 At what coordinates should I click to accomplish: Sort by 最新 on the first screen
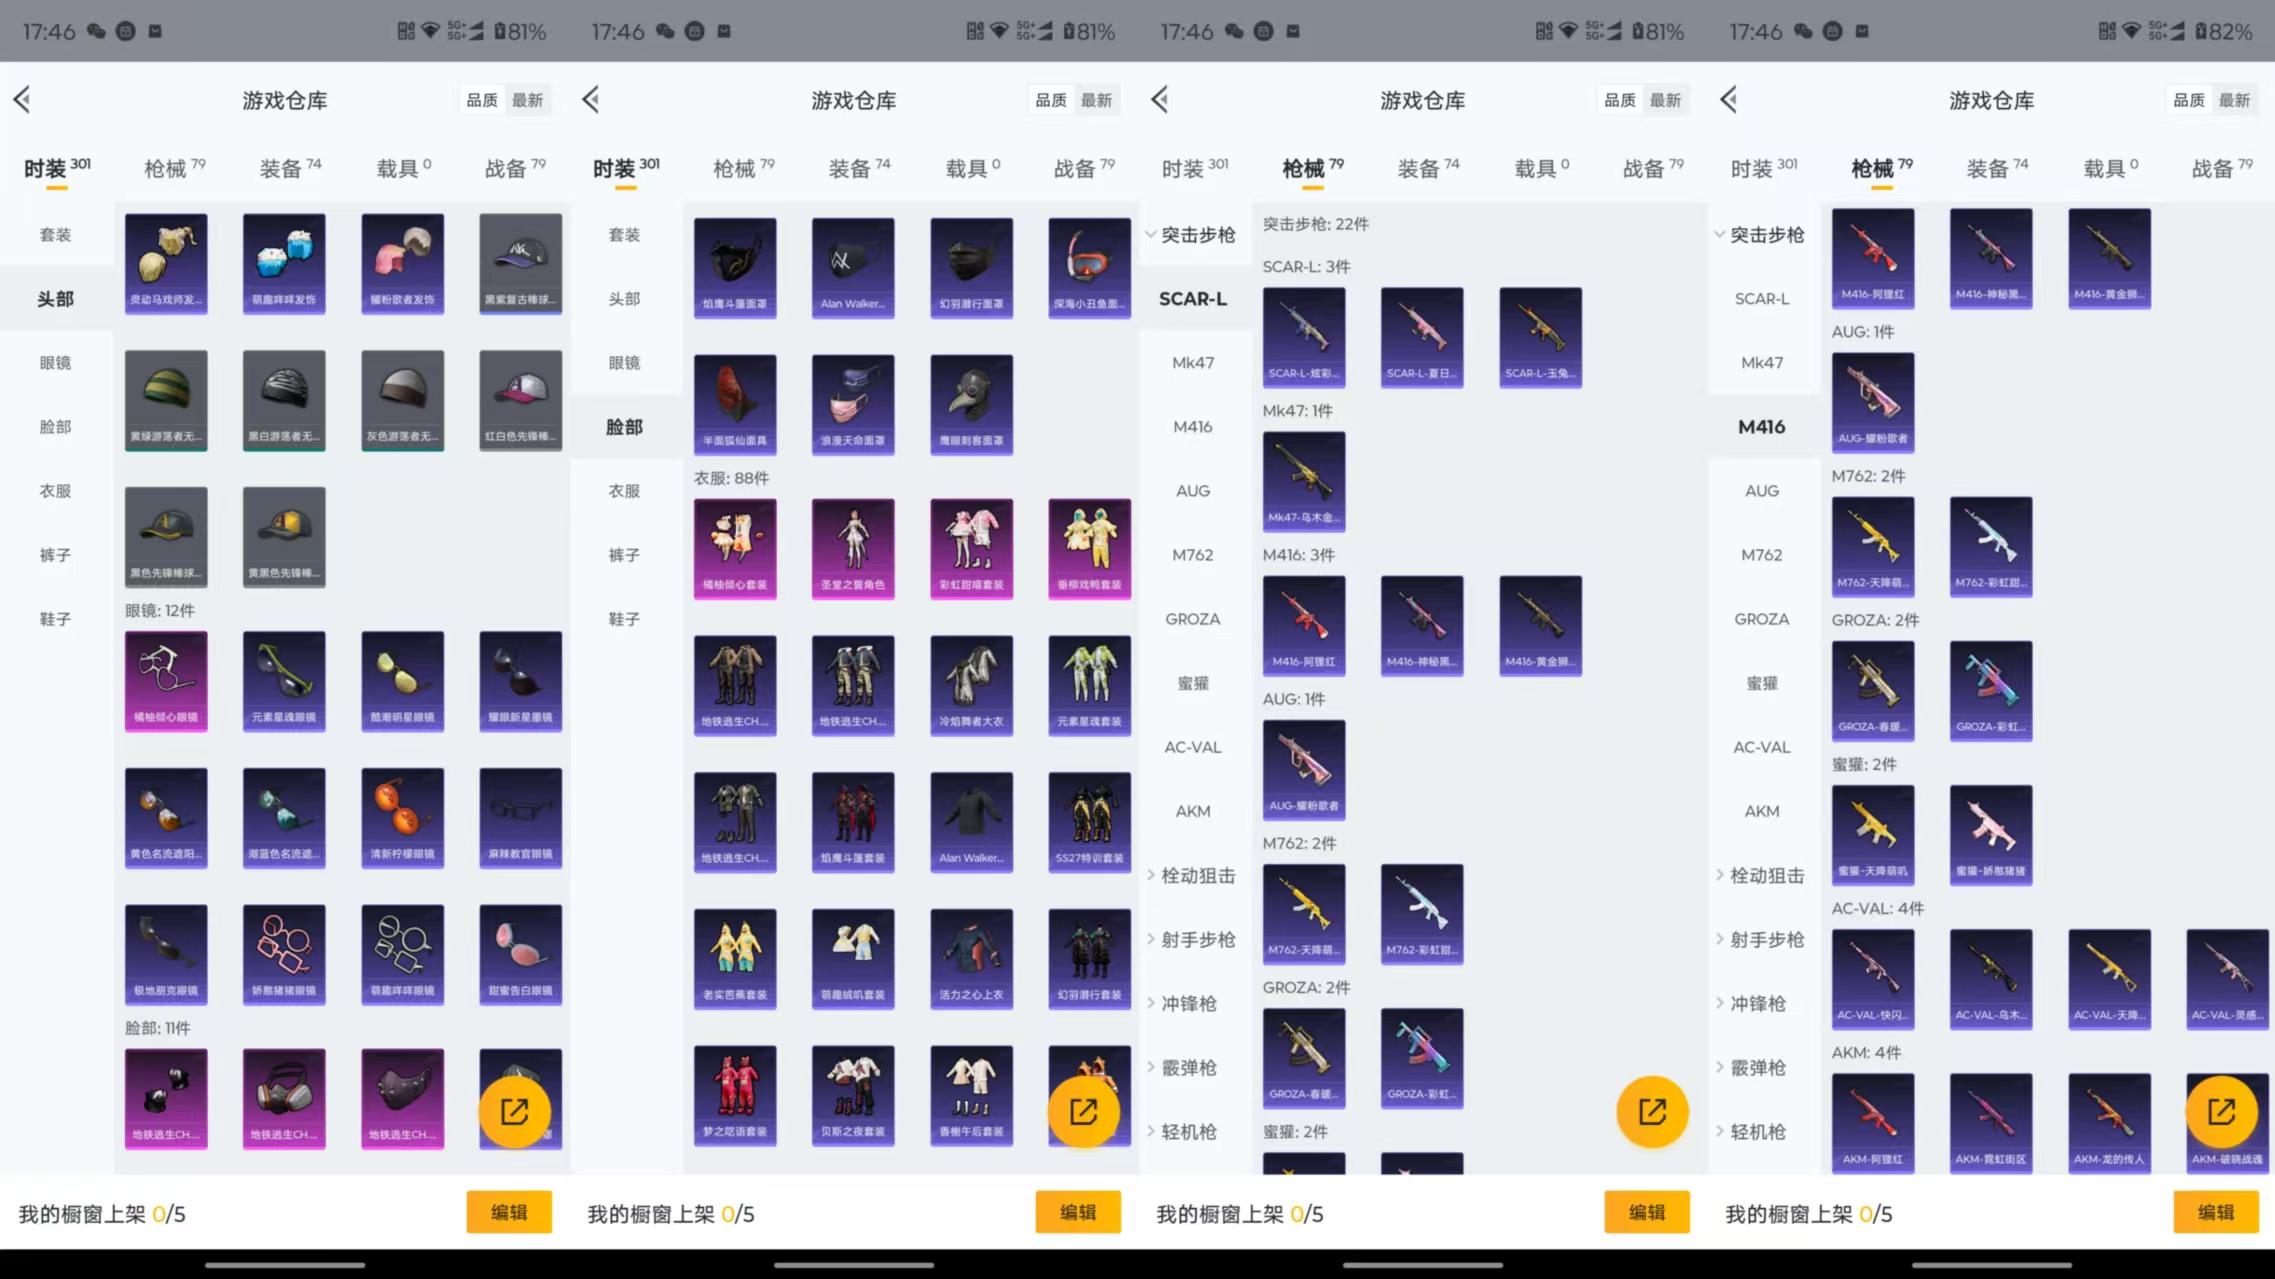coord(527,100)
